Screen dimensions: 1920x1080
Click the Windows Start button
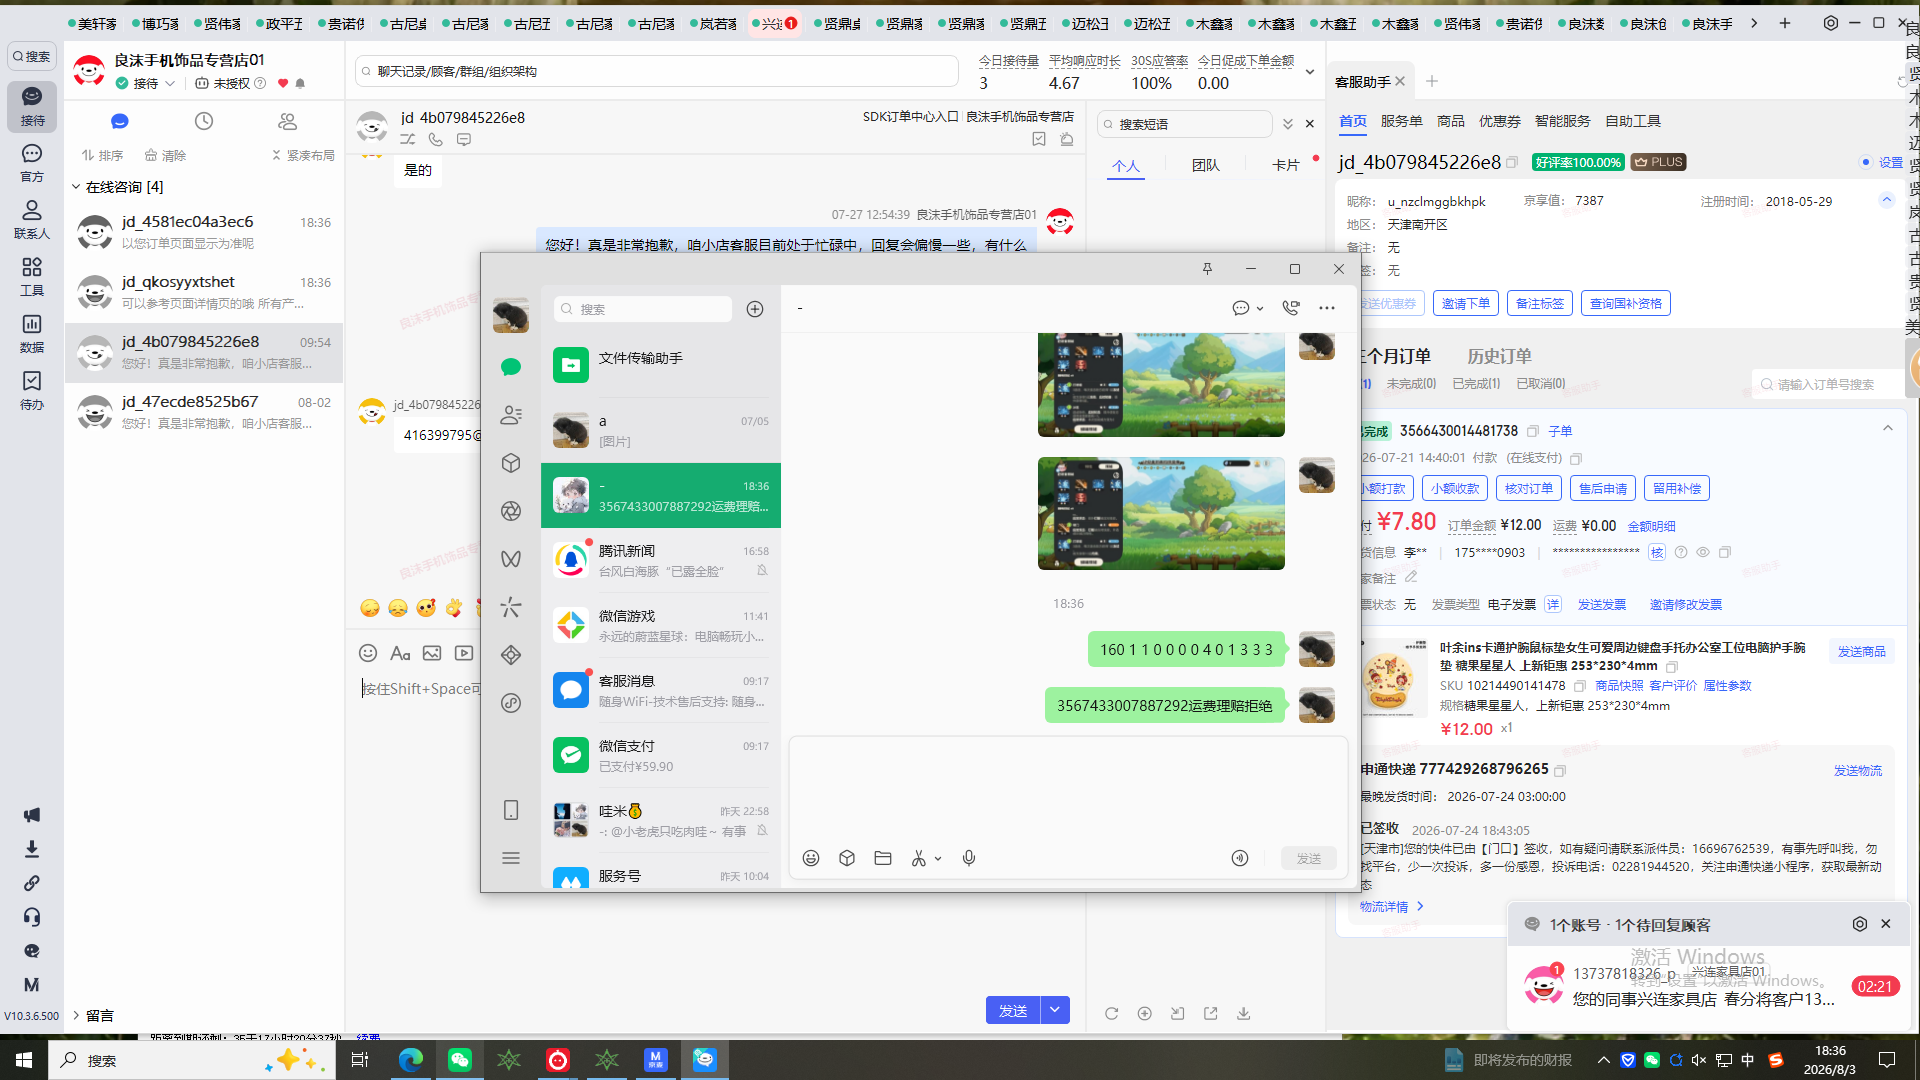click(x=24, y=1060)
